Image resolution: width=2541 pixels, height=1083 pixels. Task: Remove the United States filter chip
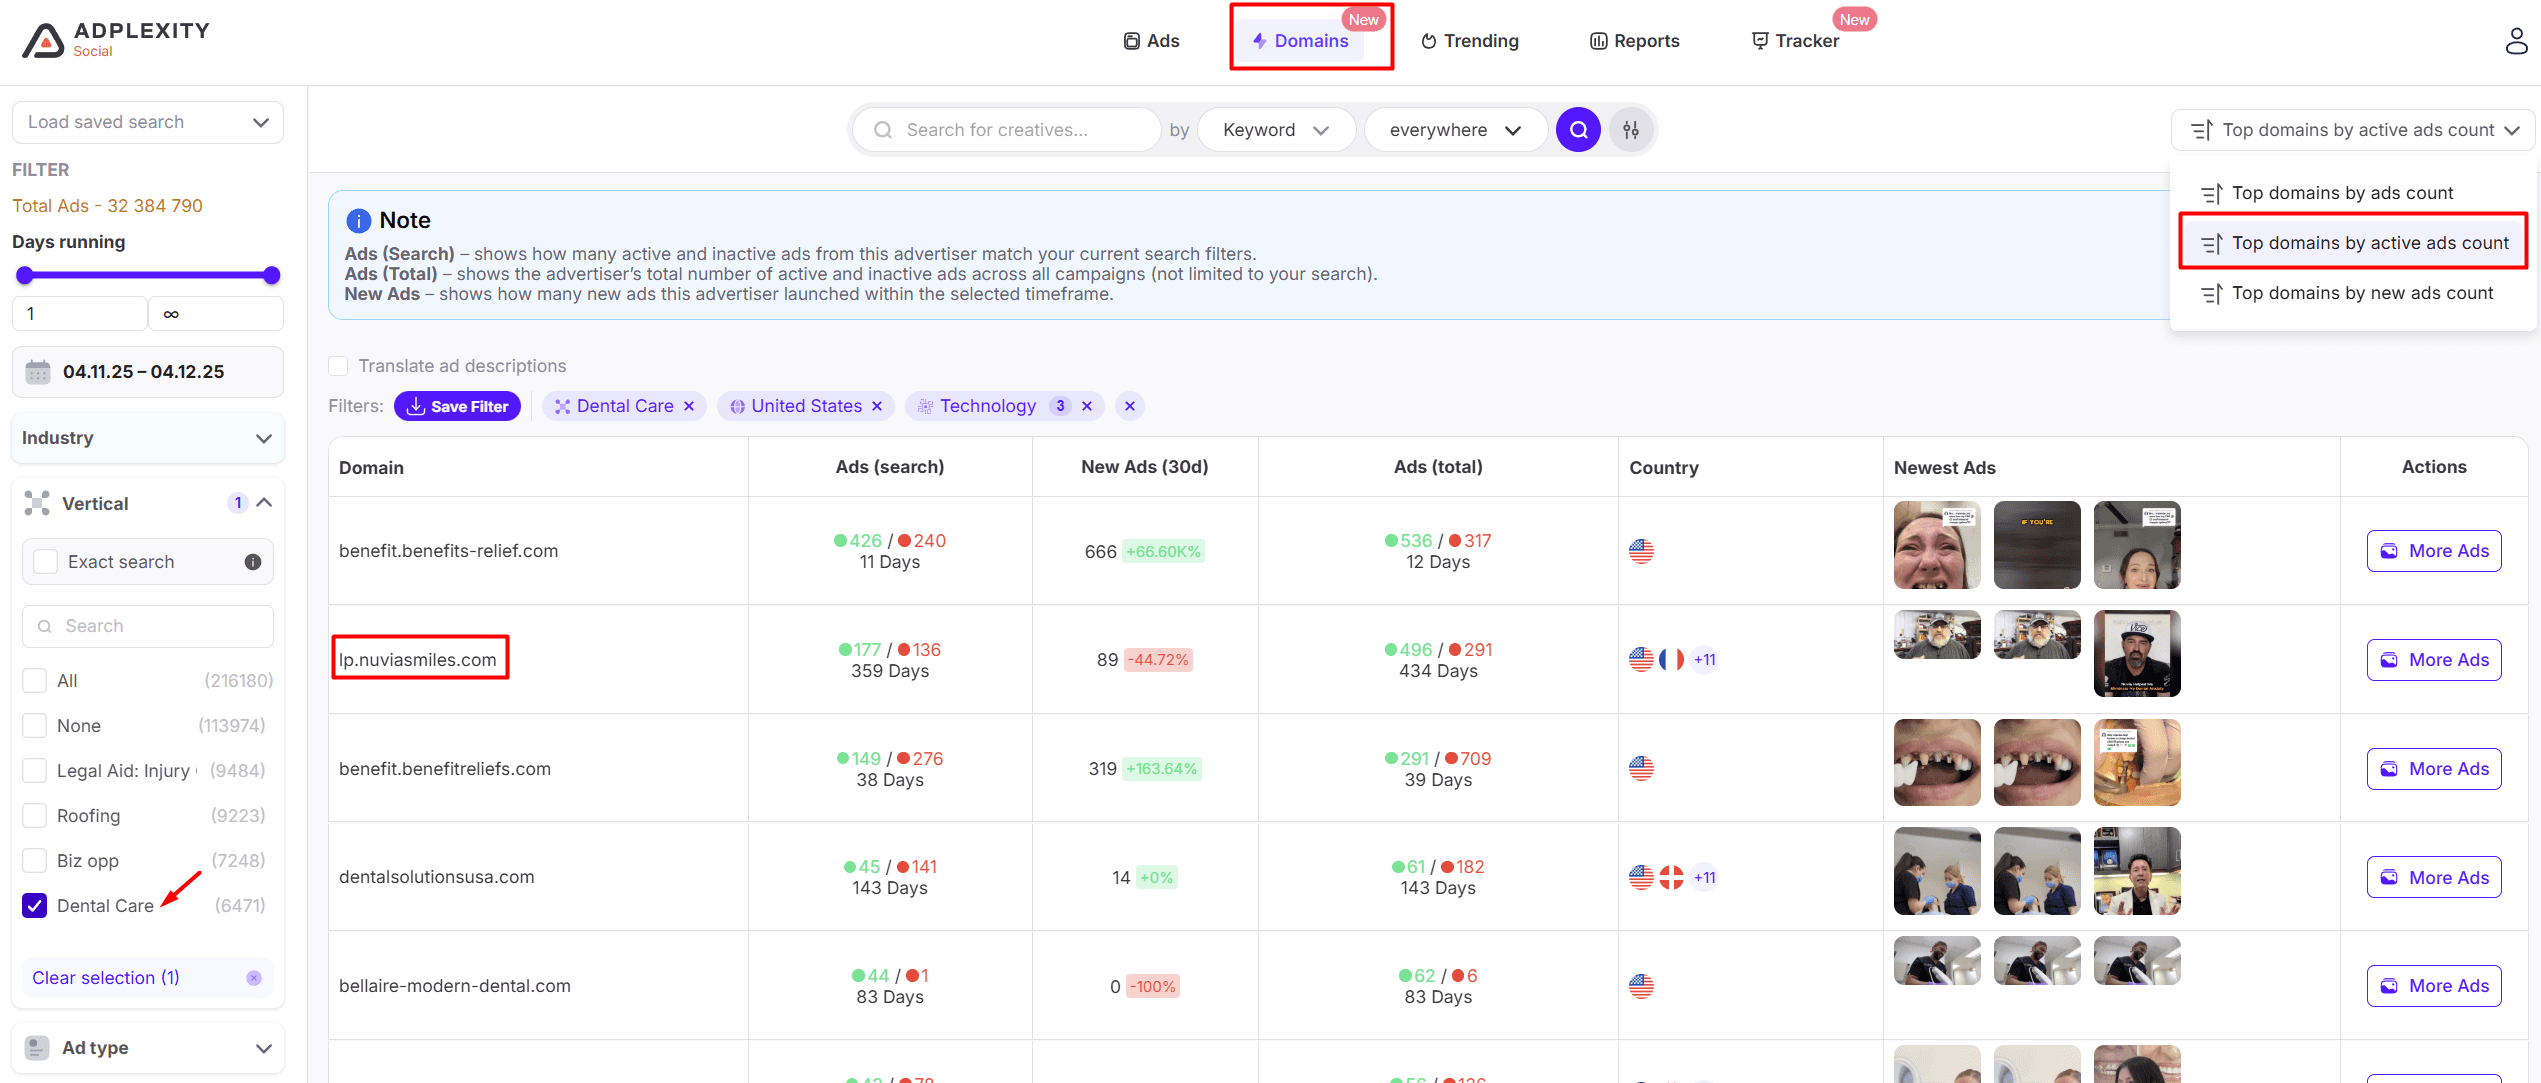(877, 406)
